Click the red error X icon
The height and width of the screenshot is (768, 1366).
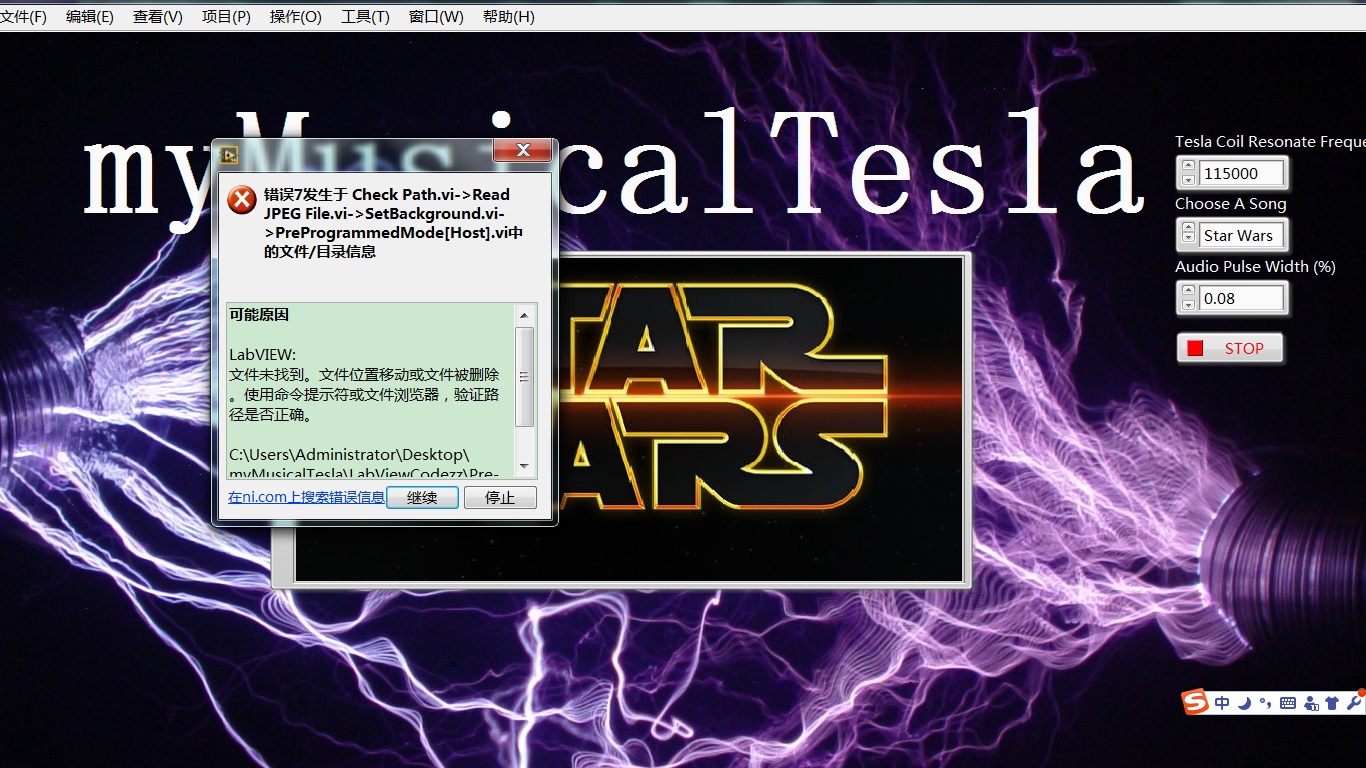tap(242, 200)
